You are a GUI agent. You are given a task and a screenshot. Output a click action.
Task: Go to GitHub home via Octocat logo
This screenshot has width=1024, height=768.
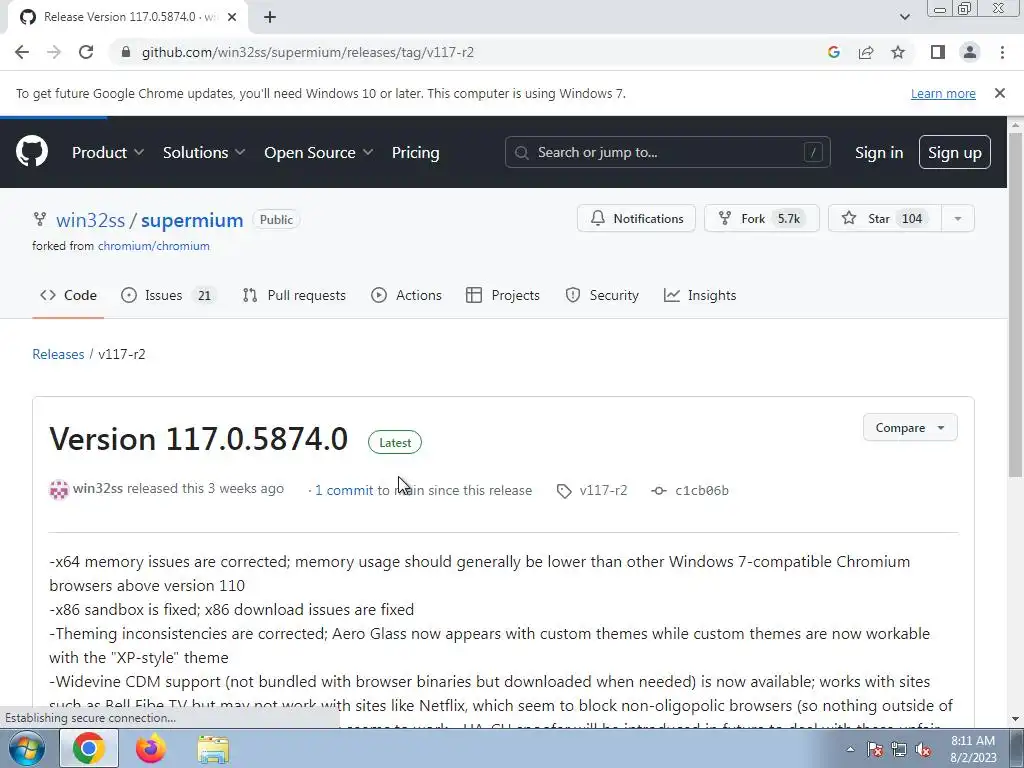(x=32, y=152)
